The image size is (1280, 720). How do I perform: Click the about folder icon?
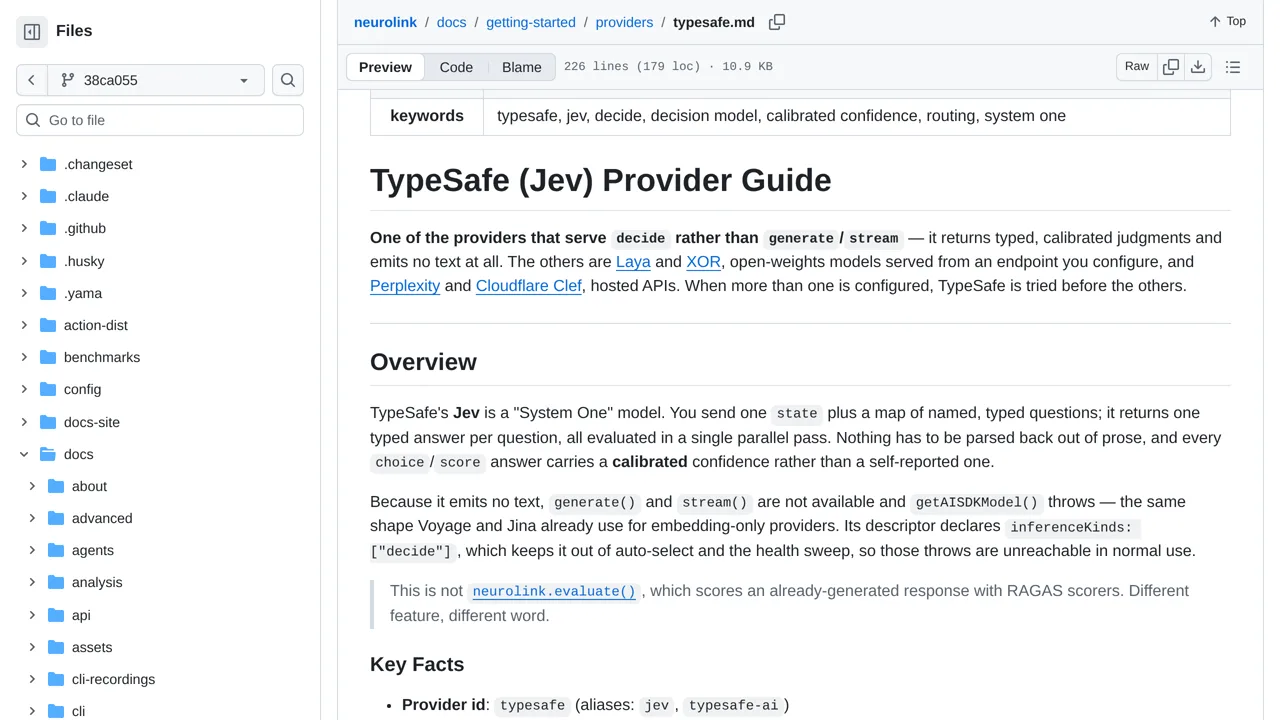(56, 486)
